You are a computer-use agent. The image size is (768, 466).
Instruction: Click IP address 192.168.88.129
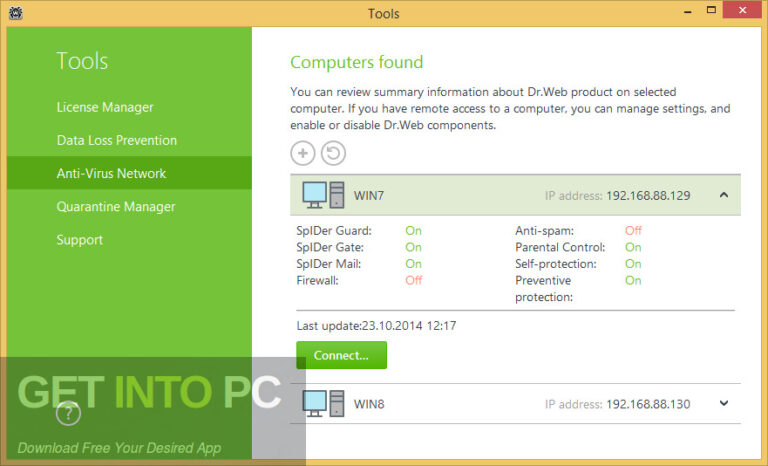[x=648, y=196]
